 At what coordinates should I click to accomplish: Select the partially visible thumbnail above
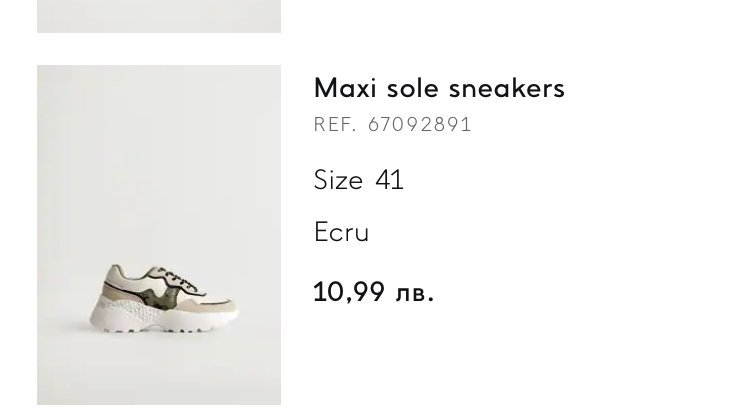[159, 16]
